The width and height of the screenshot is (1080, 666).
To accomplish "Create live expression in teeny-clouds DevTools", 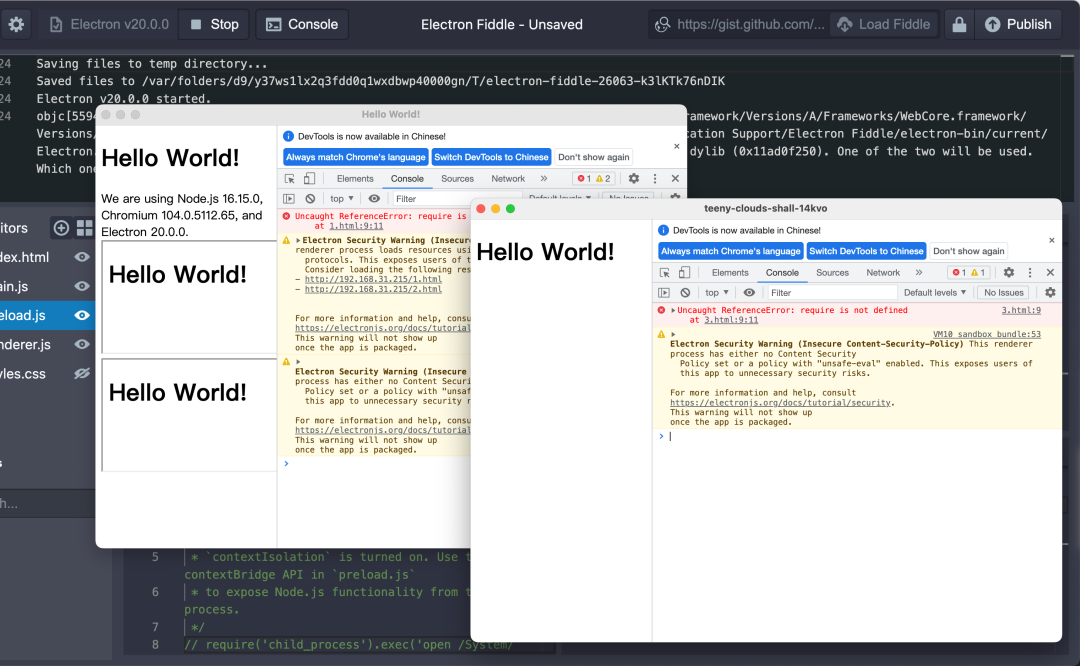I will coord(749,293).
